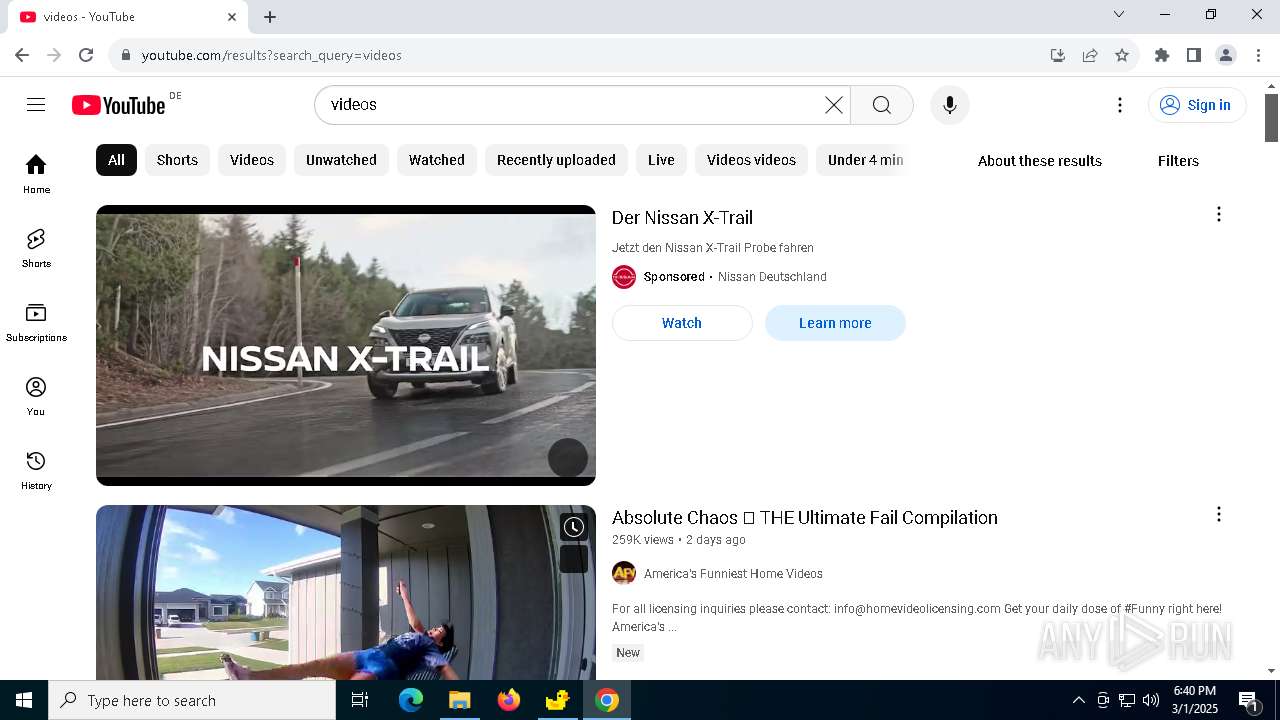Bookmark this page with the star
This screenshot has width=1280, height=720.
pos(1122,55)
